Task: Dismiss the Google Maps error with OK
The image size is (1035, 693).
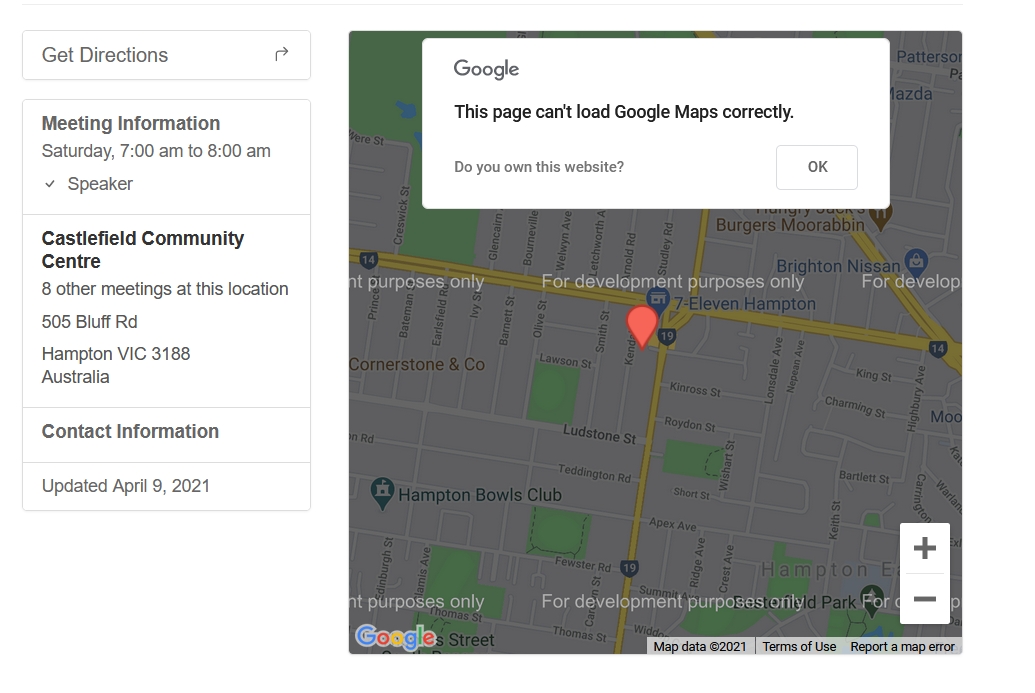Action: (x=817, y=167)
